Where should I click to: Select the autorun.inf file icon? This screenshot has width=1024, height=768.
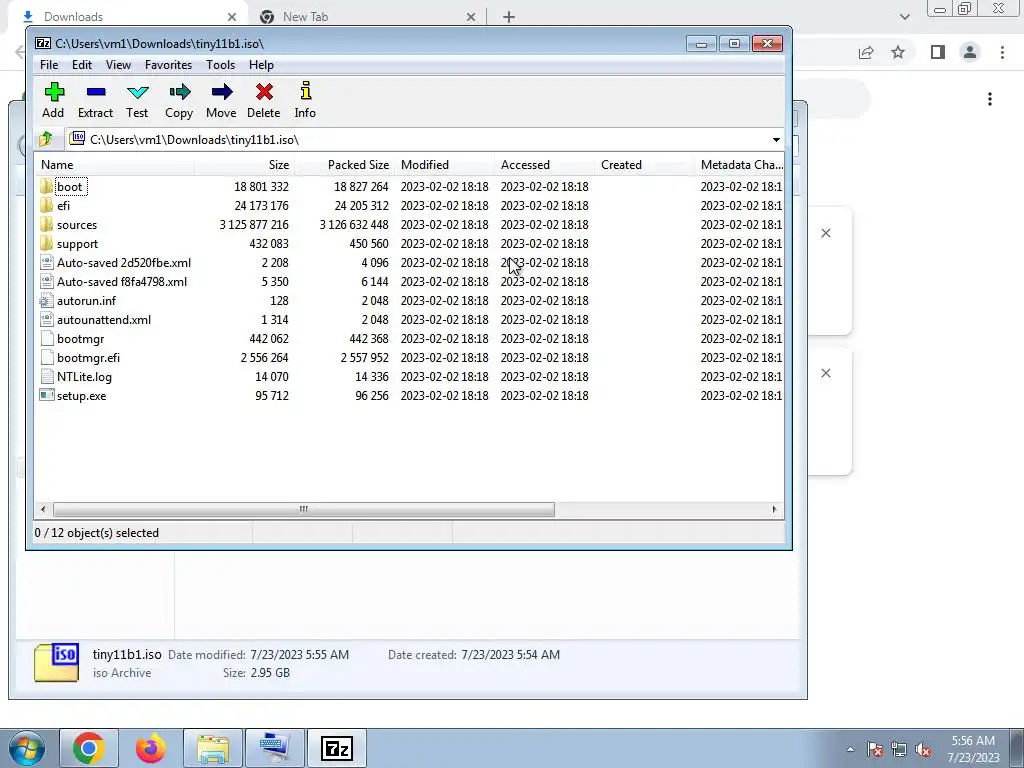[46, 300]
